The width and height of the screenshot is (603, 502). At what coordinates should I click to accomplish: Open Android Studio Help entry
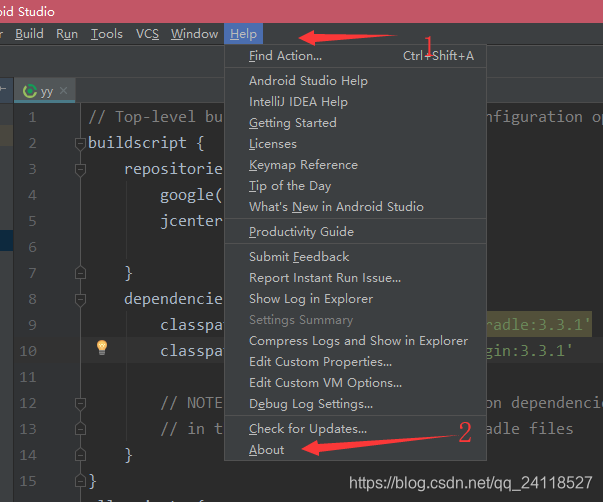(355, 81)
